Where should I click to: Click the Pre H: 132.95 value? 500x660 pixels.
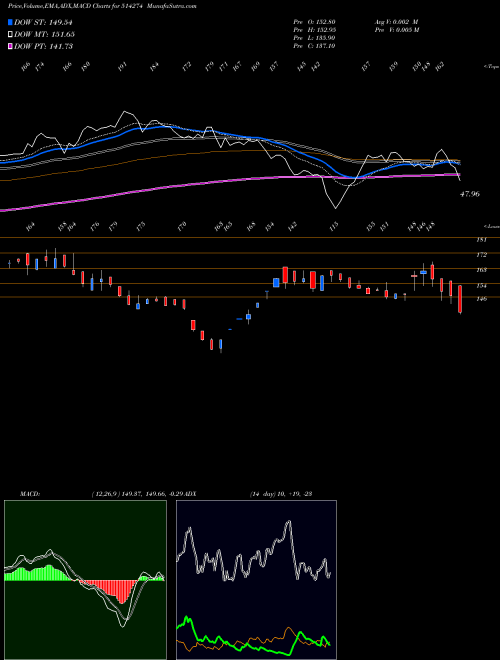click(314, 30)
